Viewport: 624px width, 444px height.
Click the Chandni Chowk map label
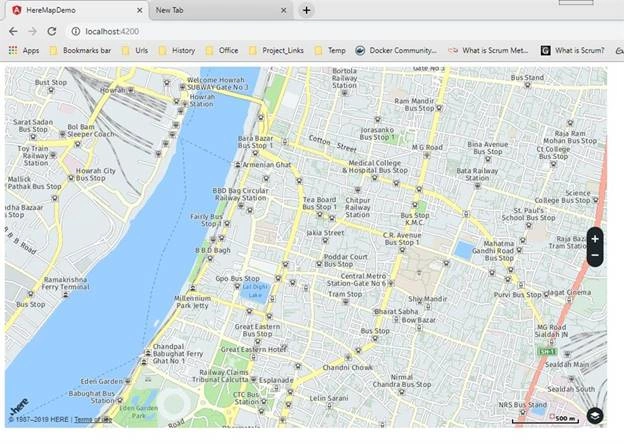click(347, 368)
